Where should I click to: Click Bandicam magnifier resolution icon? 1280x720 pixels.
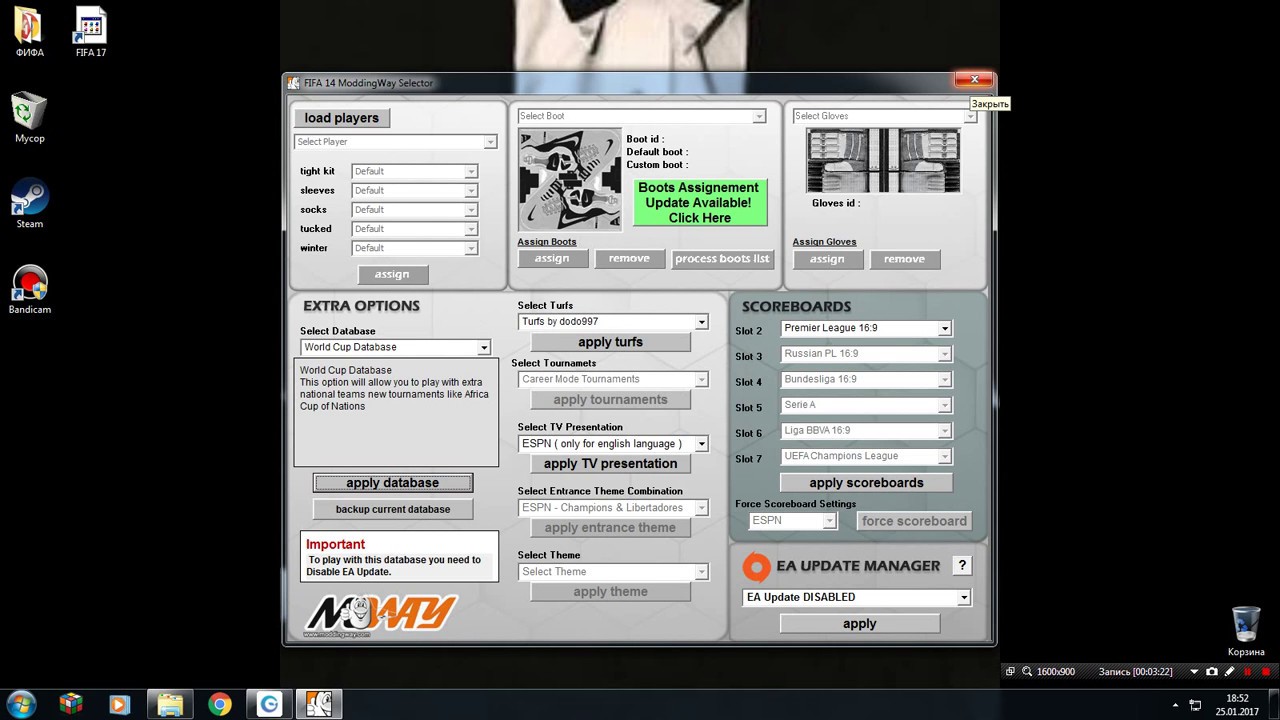point(1027,672)
